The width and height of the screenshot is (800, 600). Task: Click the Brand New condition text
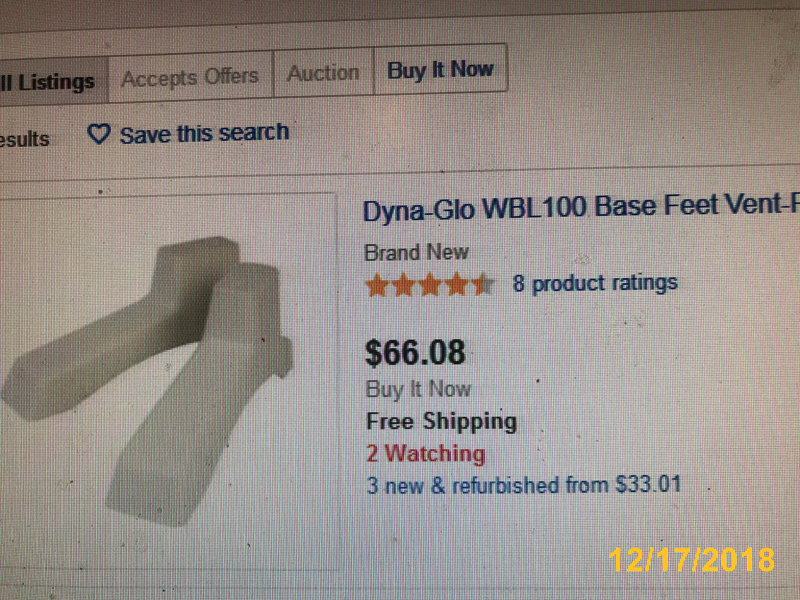[416, 252]
